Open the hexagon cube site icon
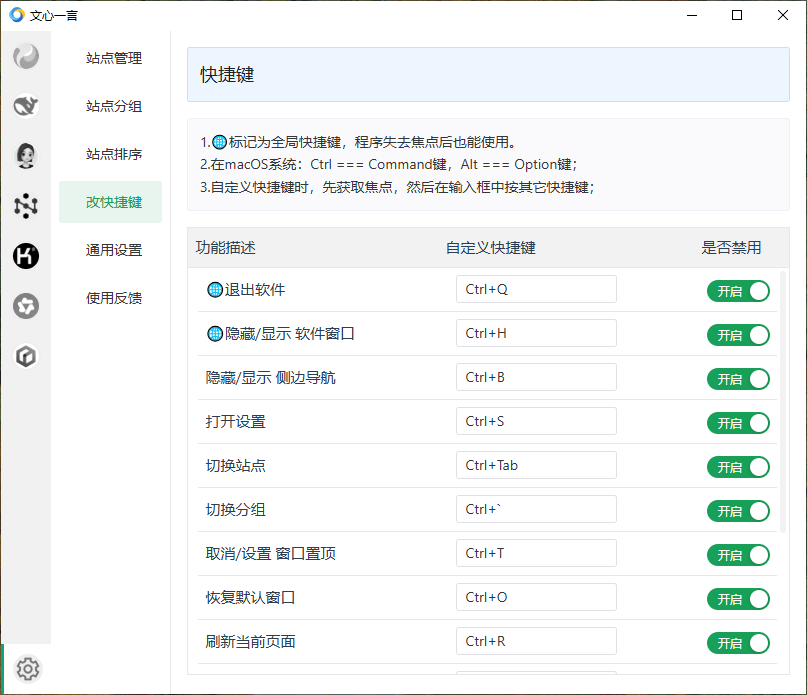The width and height of the screenshot is (807, 695). [x=26, y=356]
